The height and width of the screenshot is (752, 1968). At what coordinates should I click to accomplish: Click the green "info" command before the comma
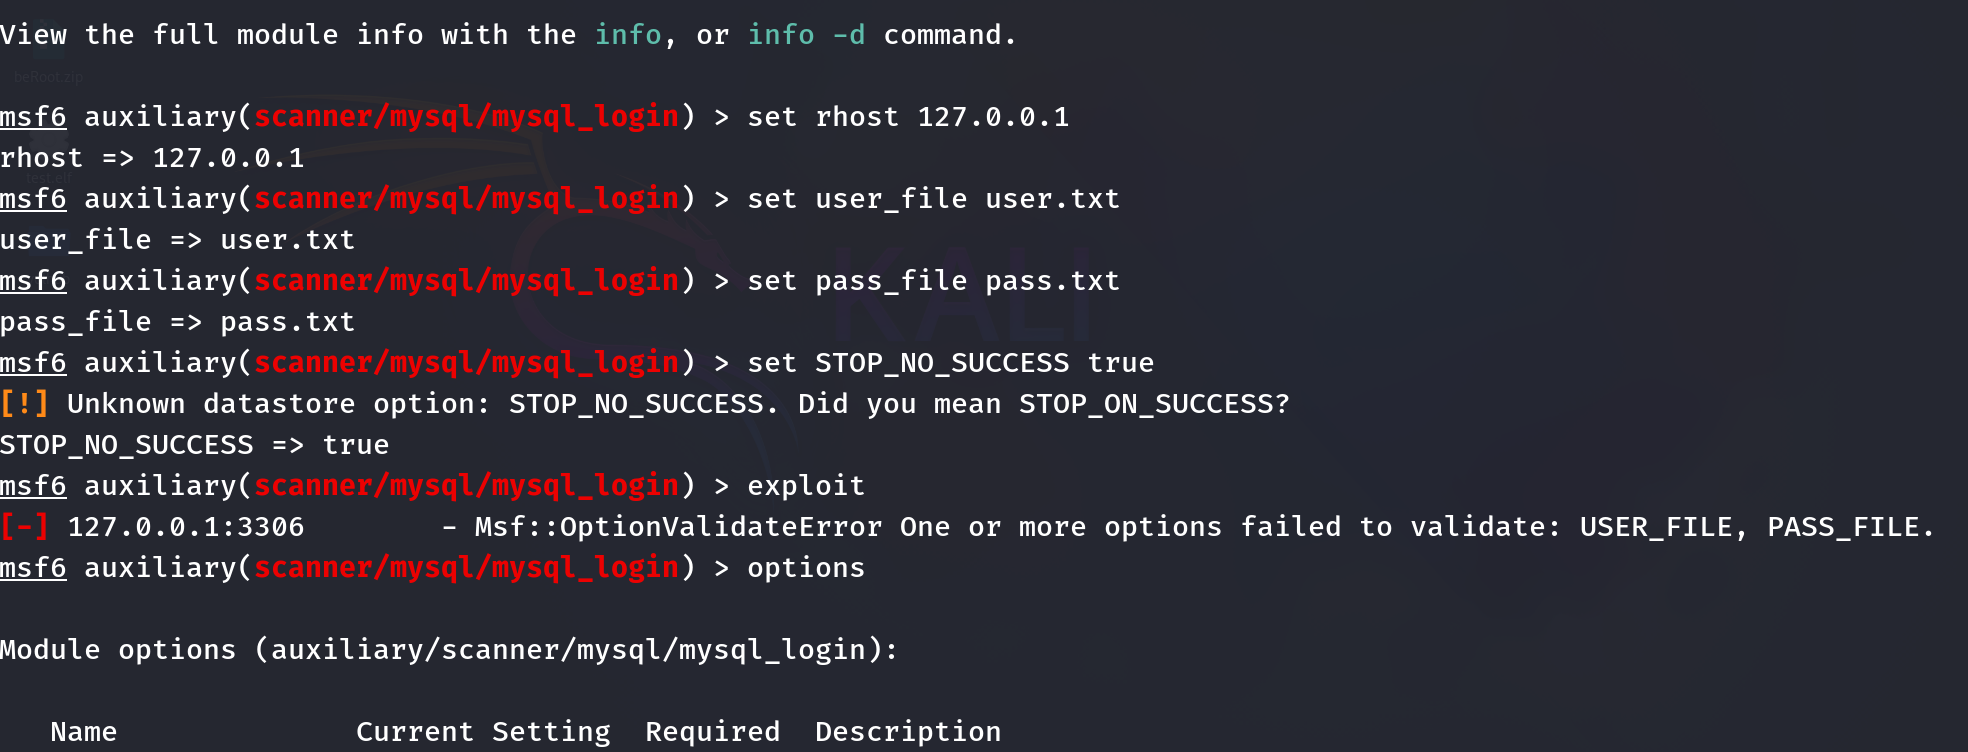click(628, 35)
